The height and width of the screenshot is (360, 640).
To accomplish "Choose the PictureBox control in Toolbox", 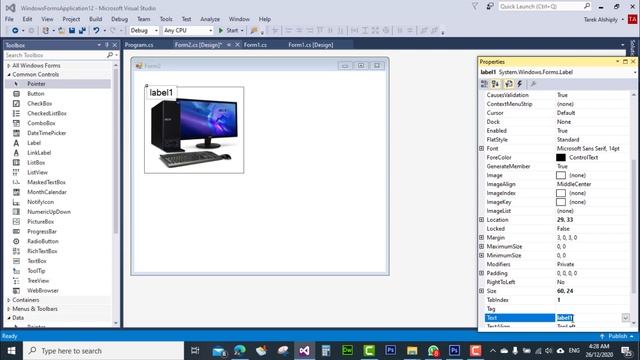I will (x=57, y=221).
